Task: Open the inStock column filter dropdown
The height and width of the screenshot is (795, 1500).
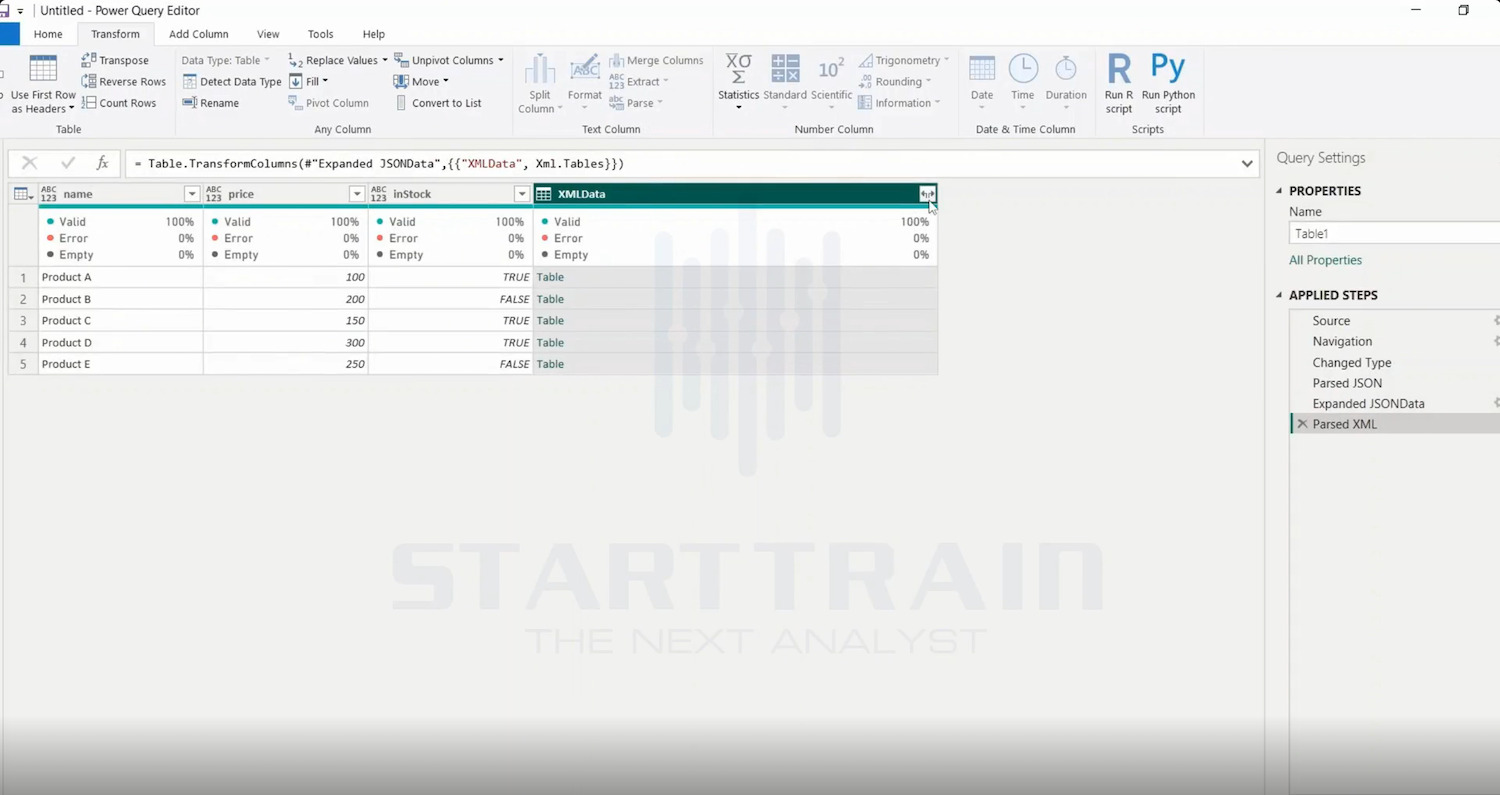Action: (522, 194)
